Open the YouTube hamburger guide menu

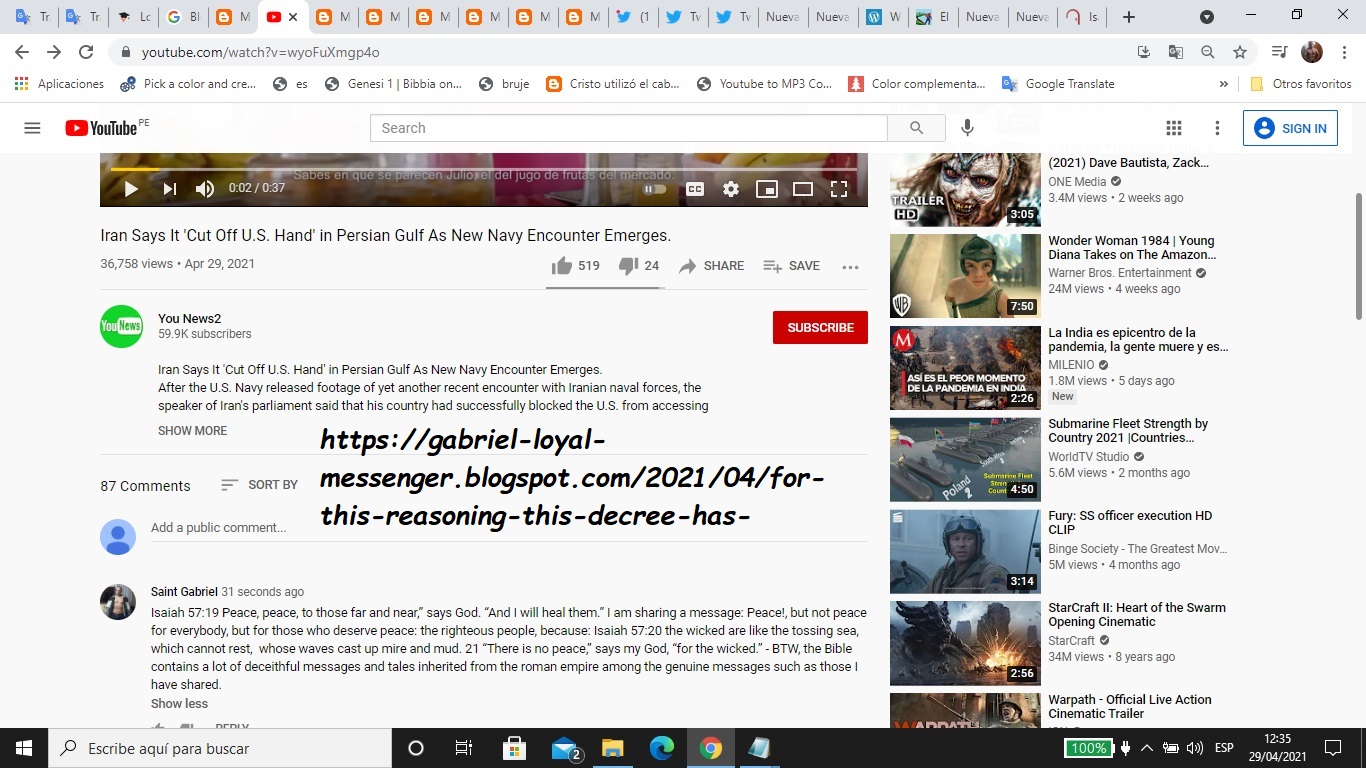coord(32,128)
